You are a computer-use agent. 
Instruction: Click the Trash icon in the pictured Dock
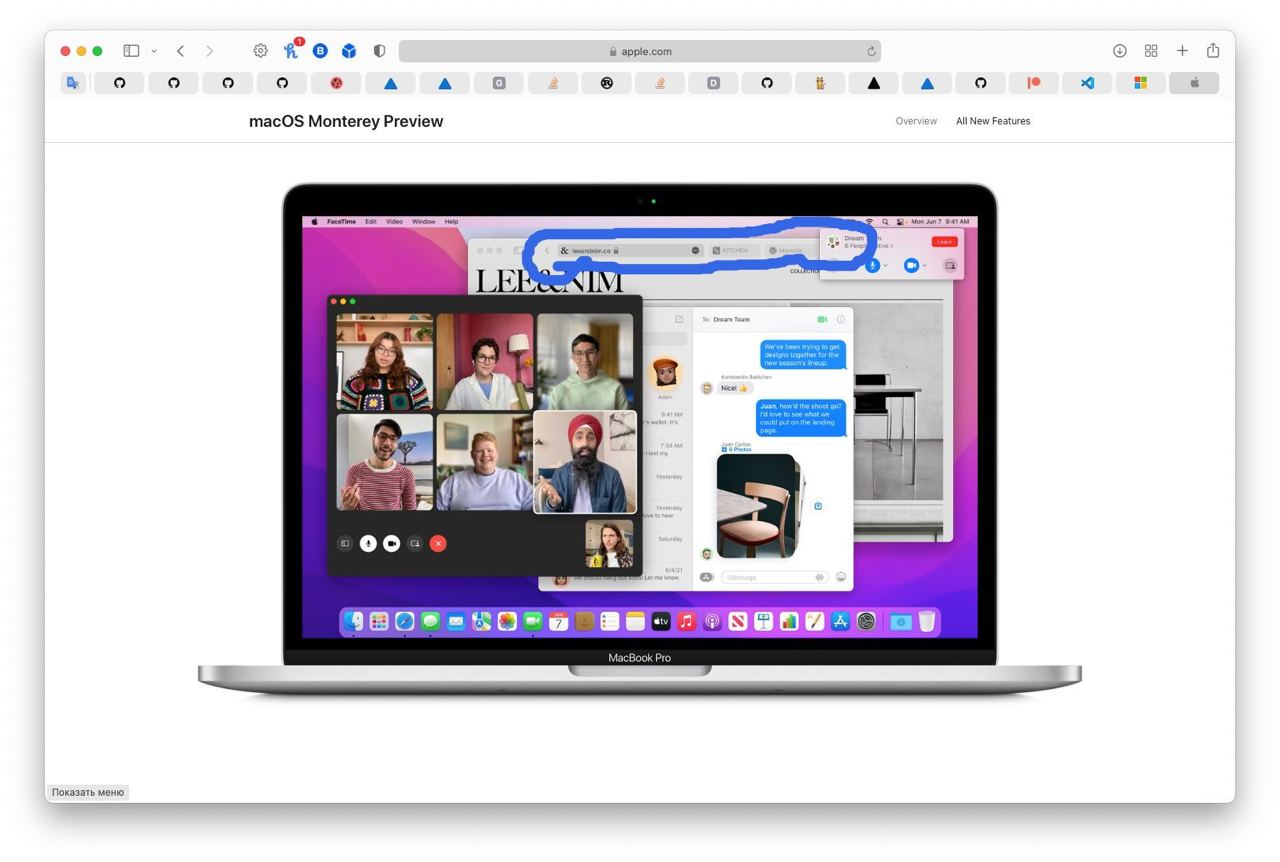[x=927, y=622]
